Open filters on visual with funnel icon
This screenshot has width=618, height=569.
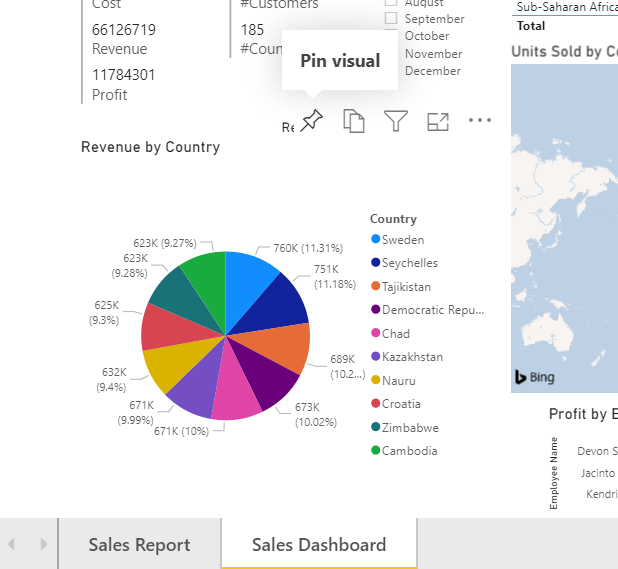click(396, 121)
